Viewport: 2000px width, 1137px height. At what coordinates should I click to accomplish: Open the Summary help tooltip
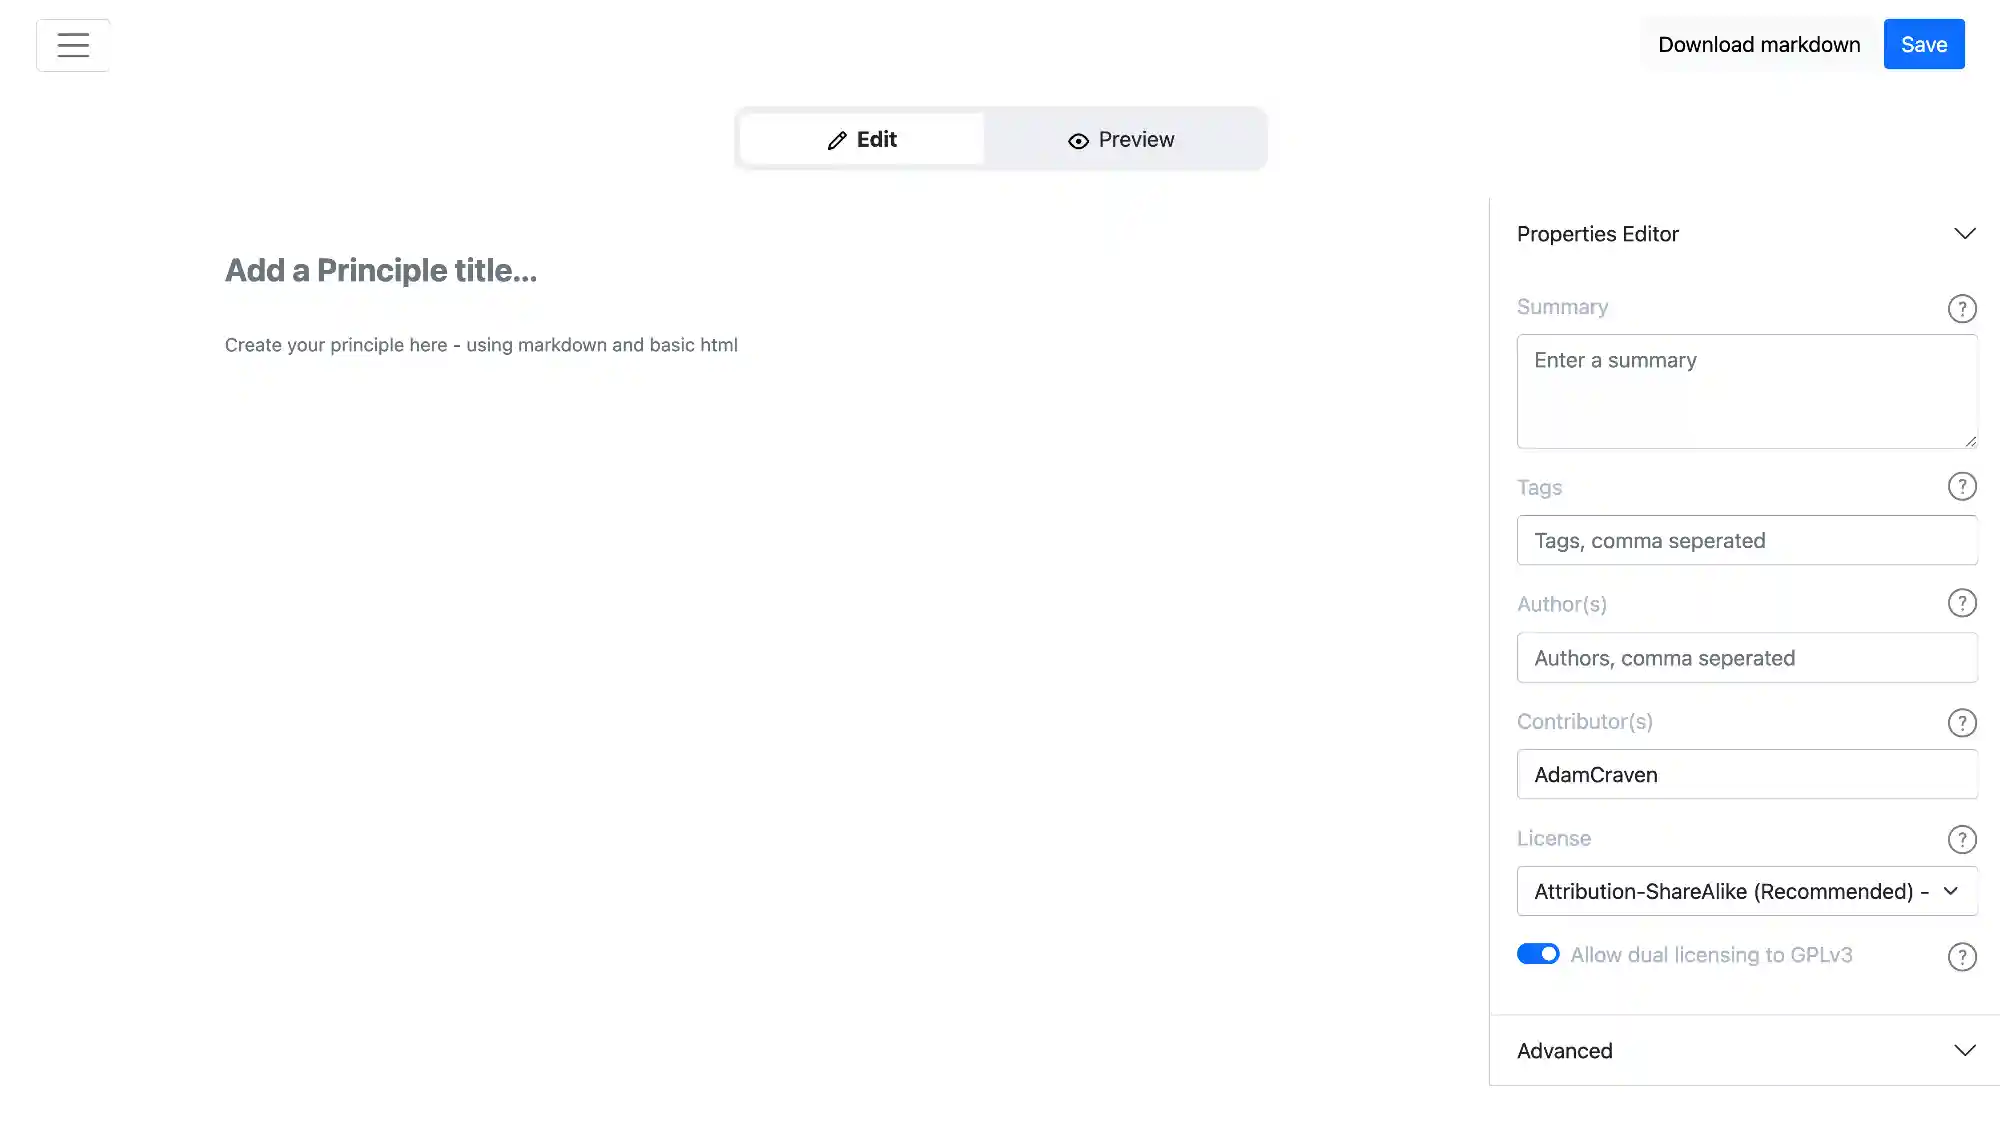pos(1961,308)
